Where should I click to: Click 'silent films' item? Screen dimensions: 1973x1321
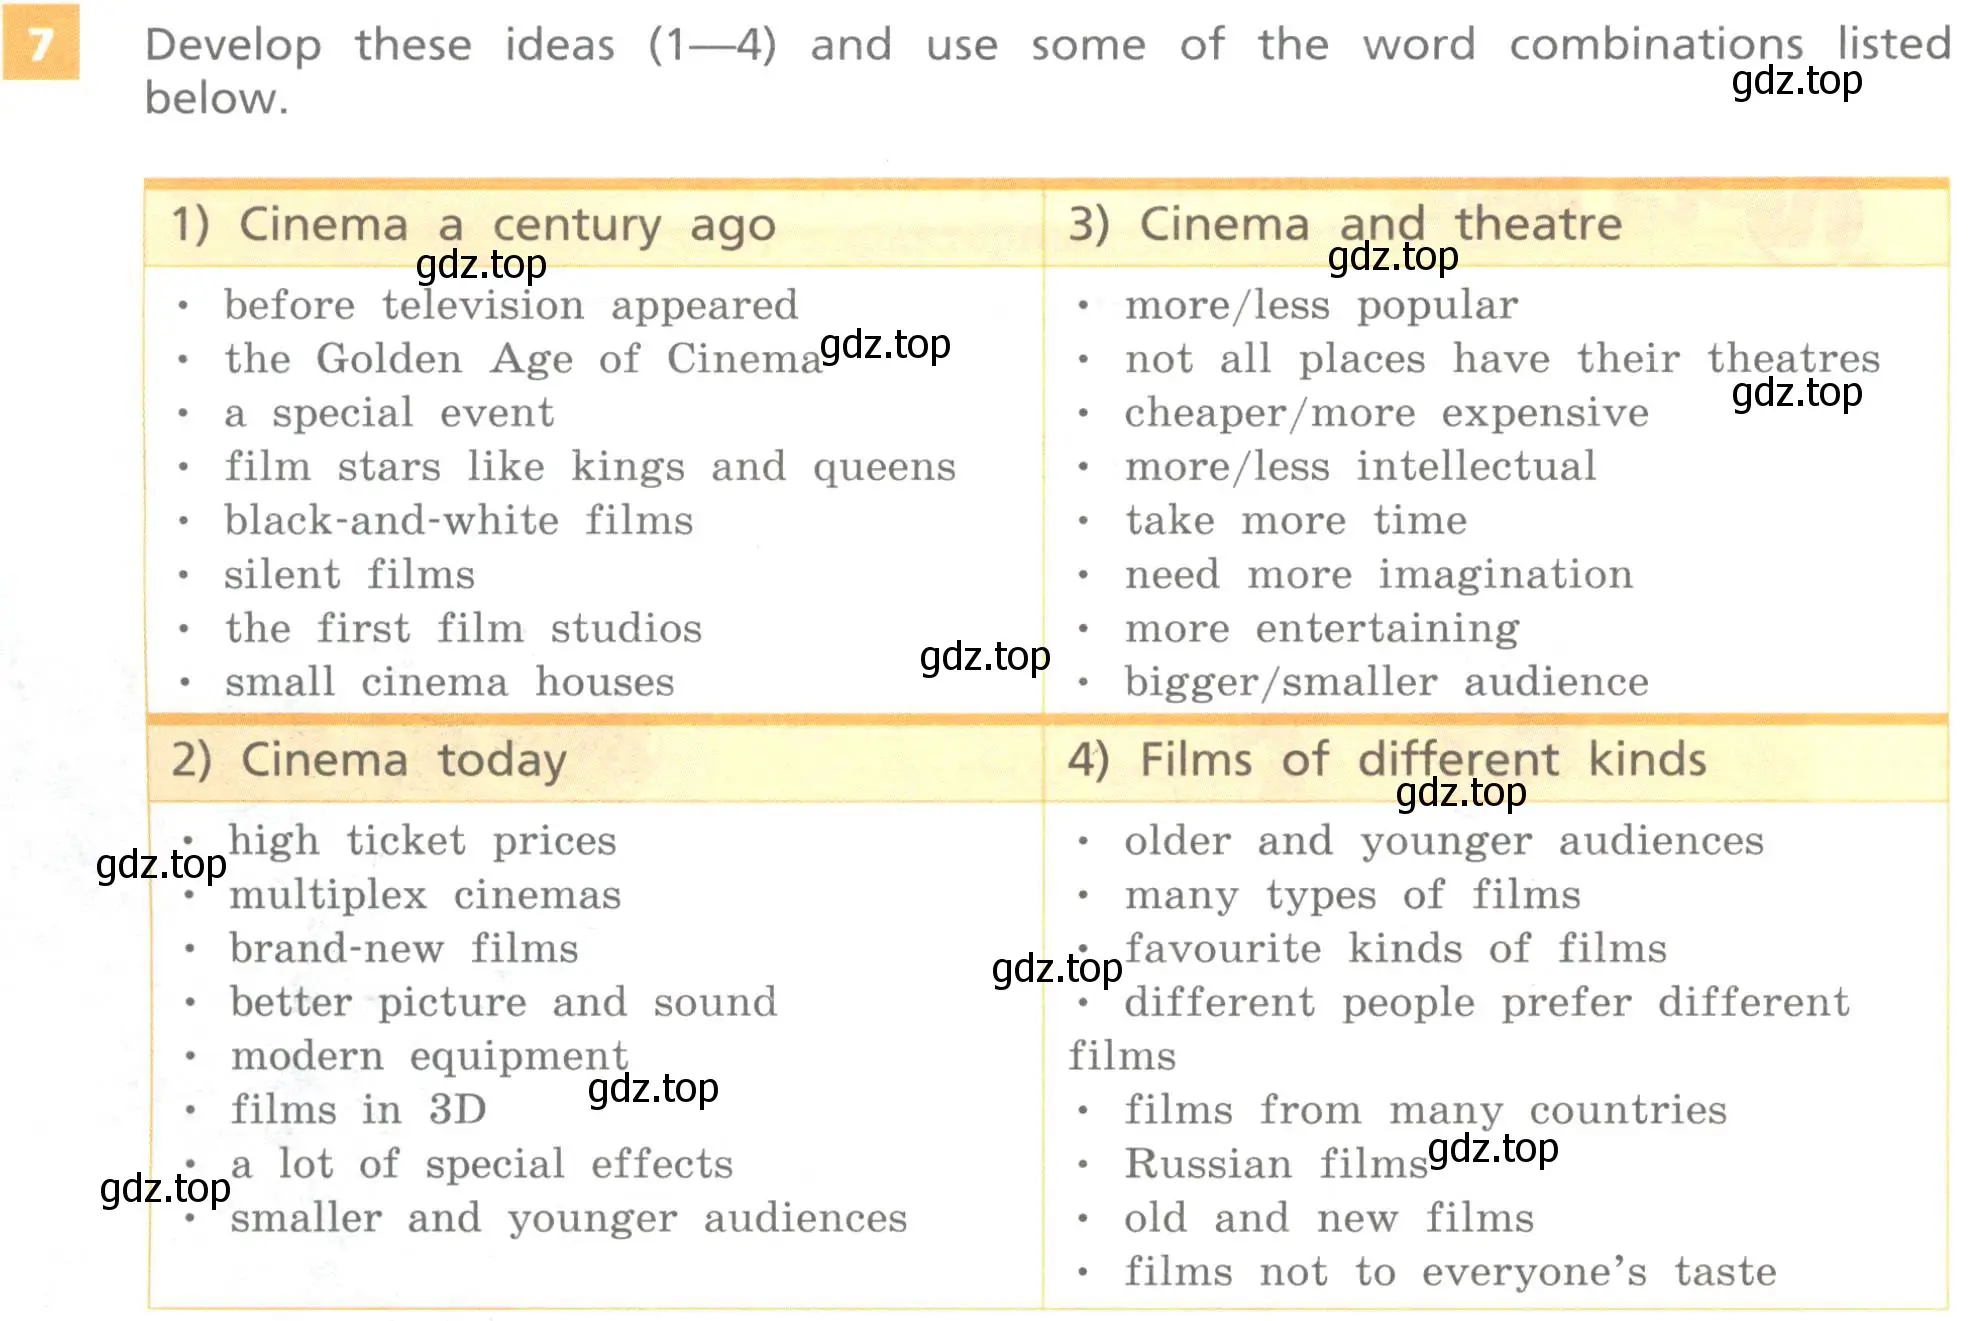tap(349, 574)
